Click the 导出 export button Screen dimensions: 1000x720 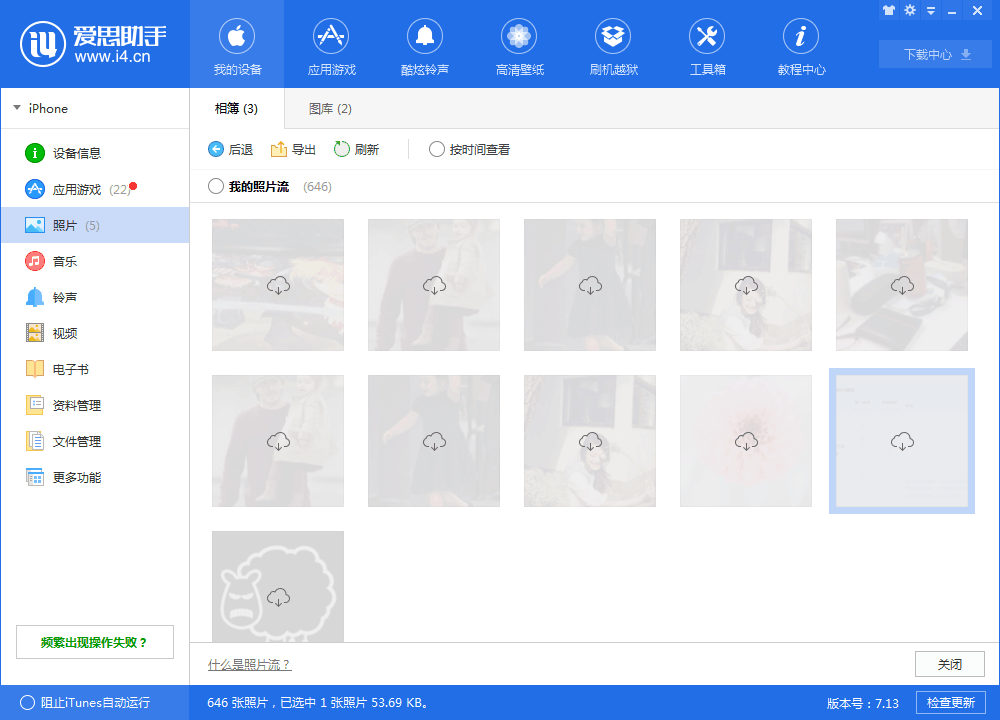click(293, 149)
